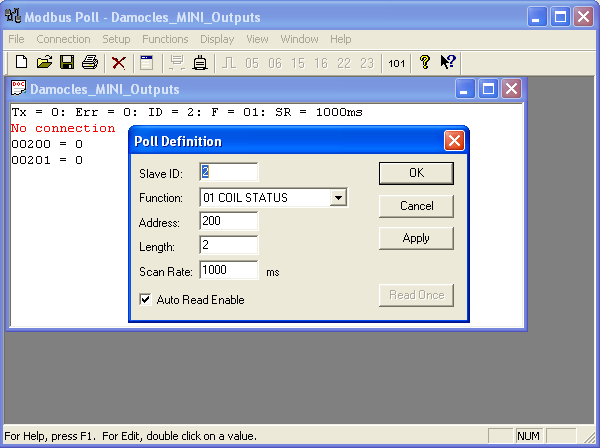Viewport: 600px width, 448px height.
Task: Maximize the Modbus Poll main window
Action: tap(560, 16)
